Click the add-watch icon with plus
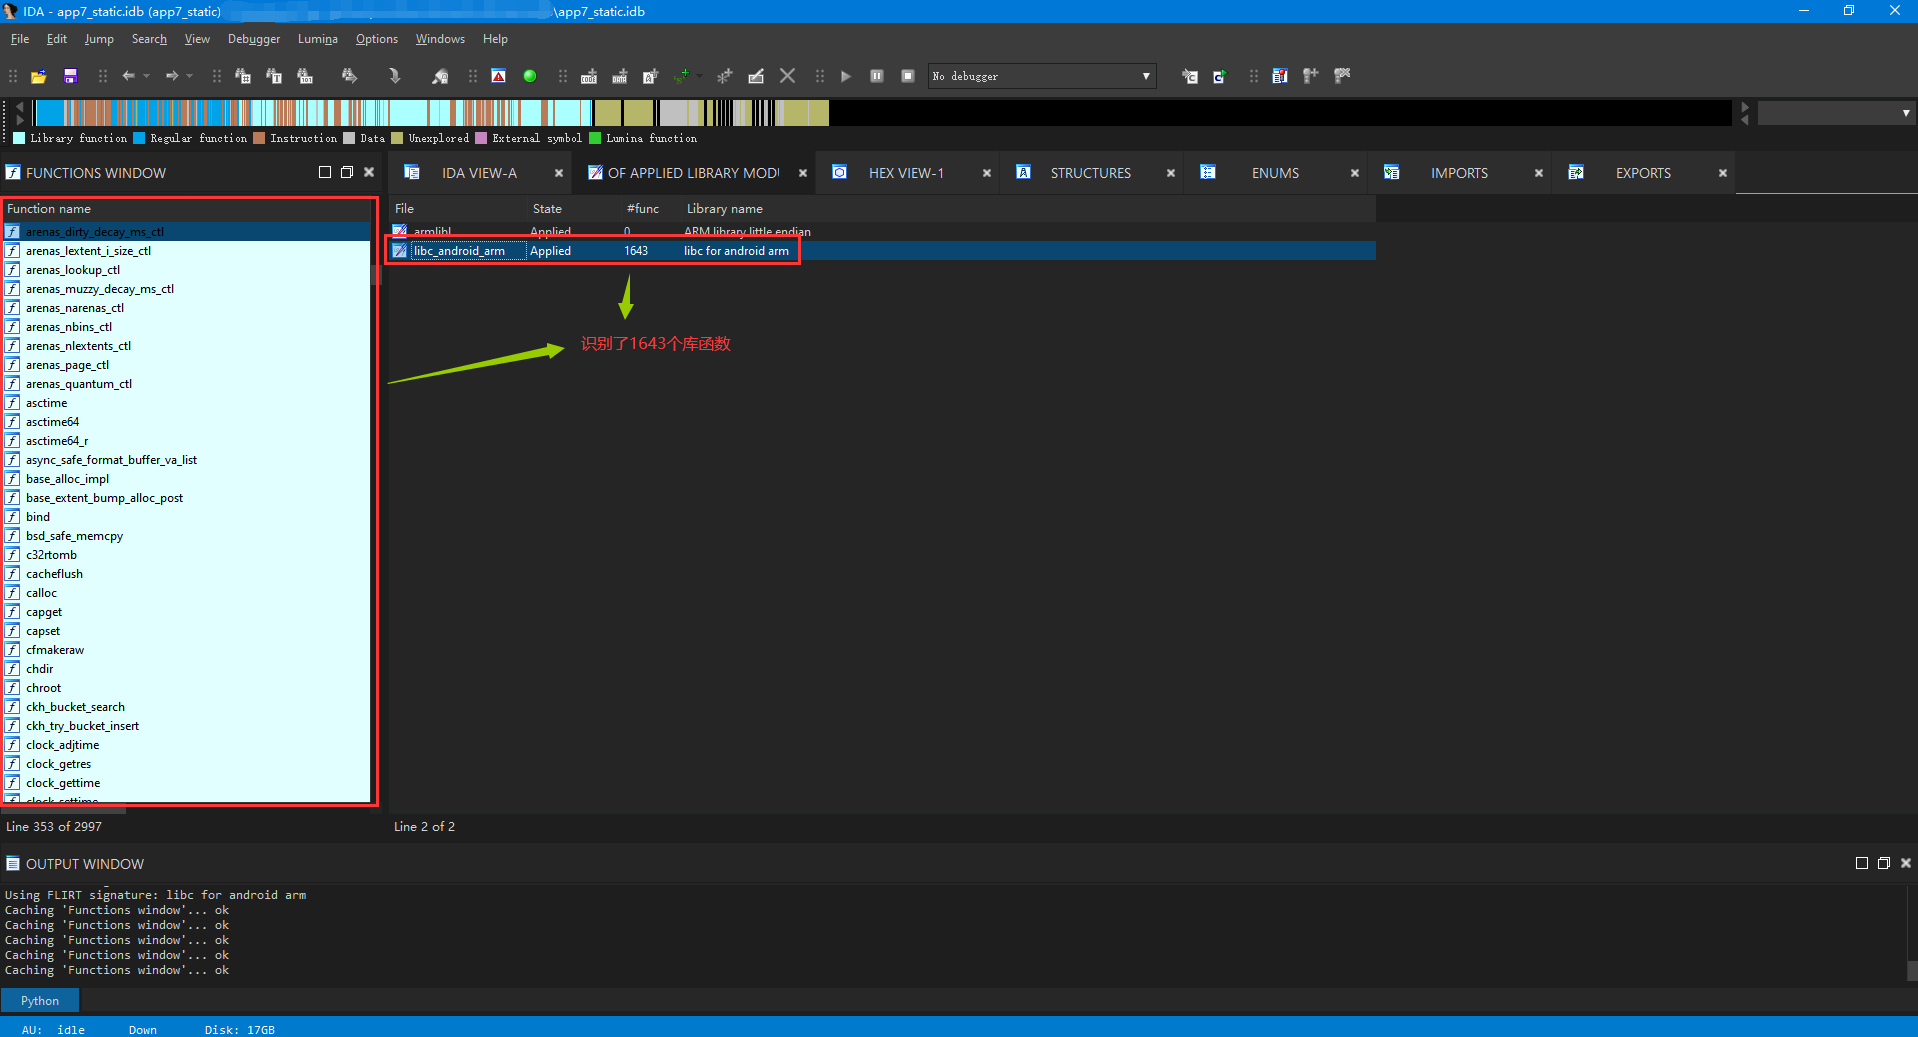 click(1311, 76)
